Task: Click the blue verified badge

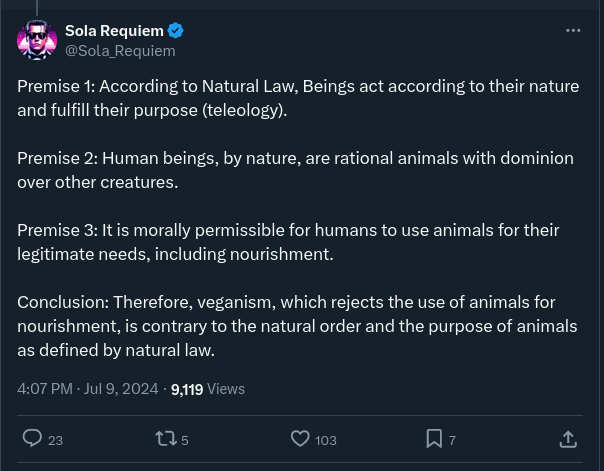Action: 176,31
